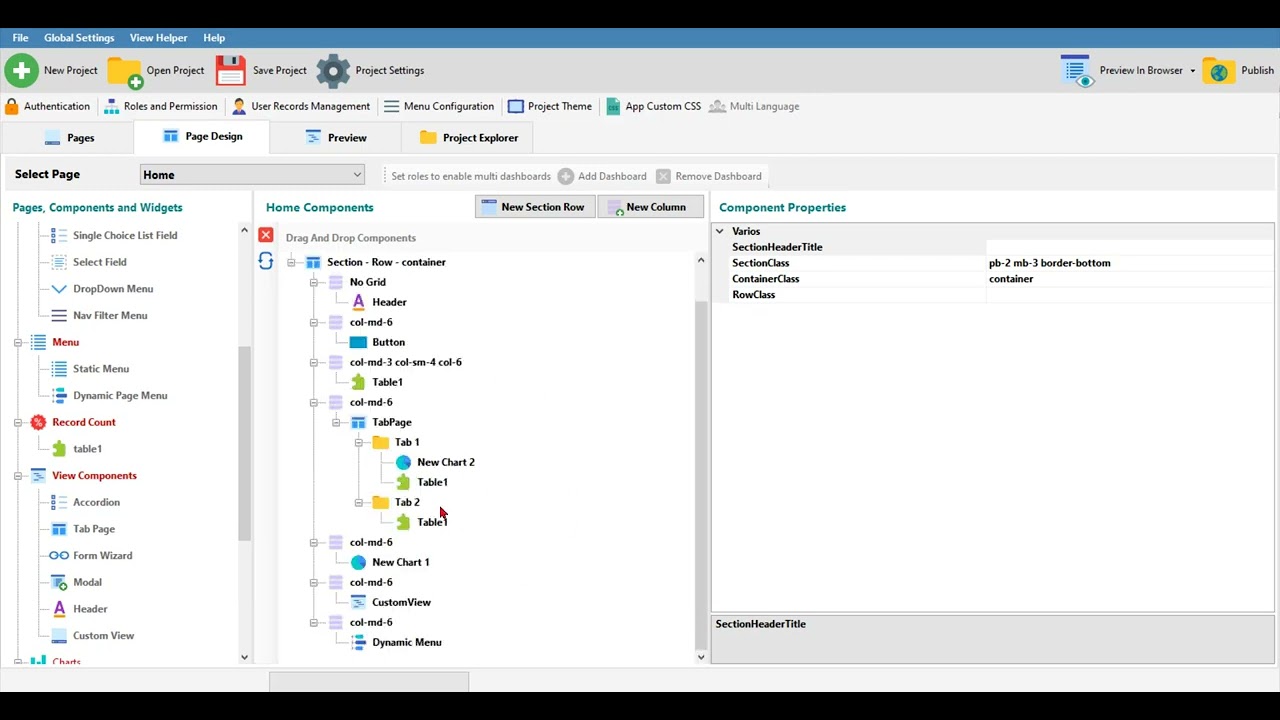This screenshot has height=720, width=1280.
Task: Select New Chart 2 in Tab 1
Action: pos(446,462)
